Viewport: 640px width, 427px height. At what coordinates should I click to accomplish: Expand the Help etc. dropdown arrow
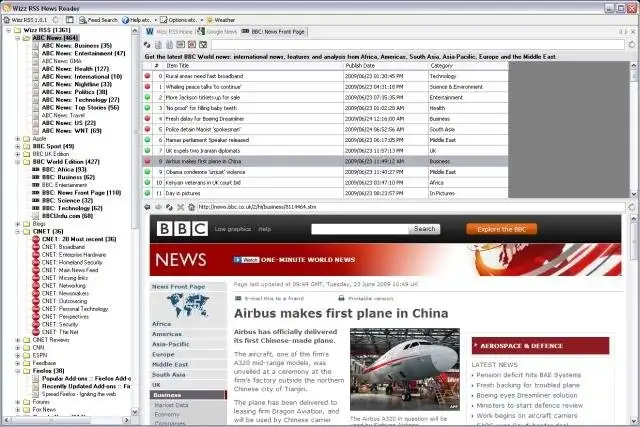pyautogui.click(x=155, y=20)
